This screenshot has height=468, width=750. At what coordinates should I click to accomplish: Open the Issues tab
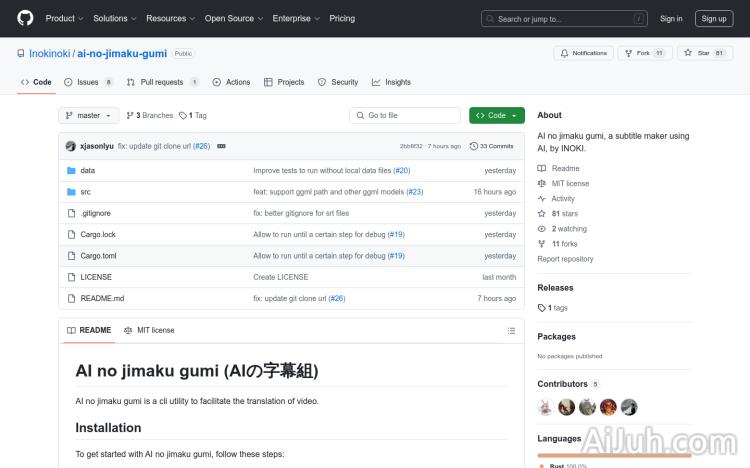click(88, 82)
